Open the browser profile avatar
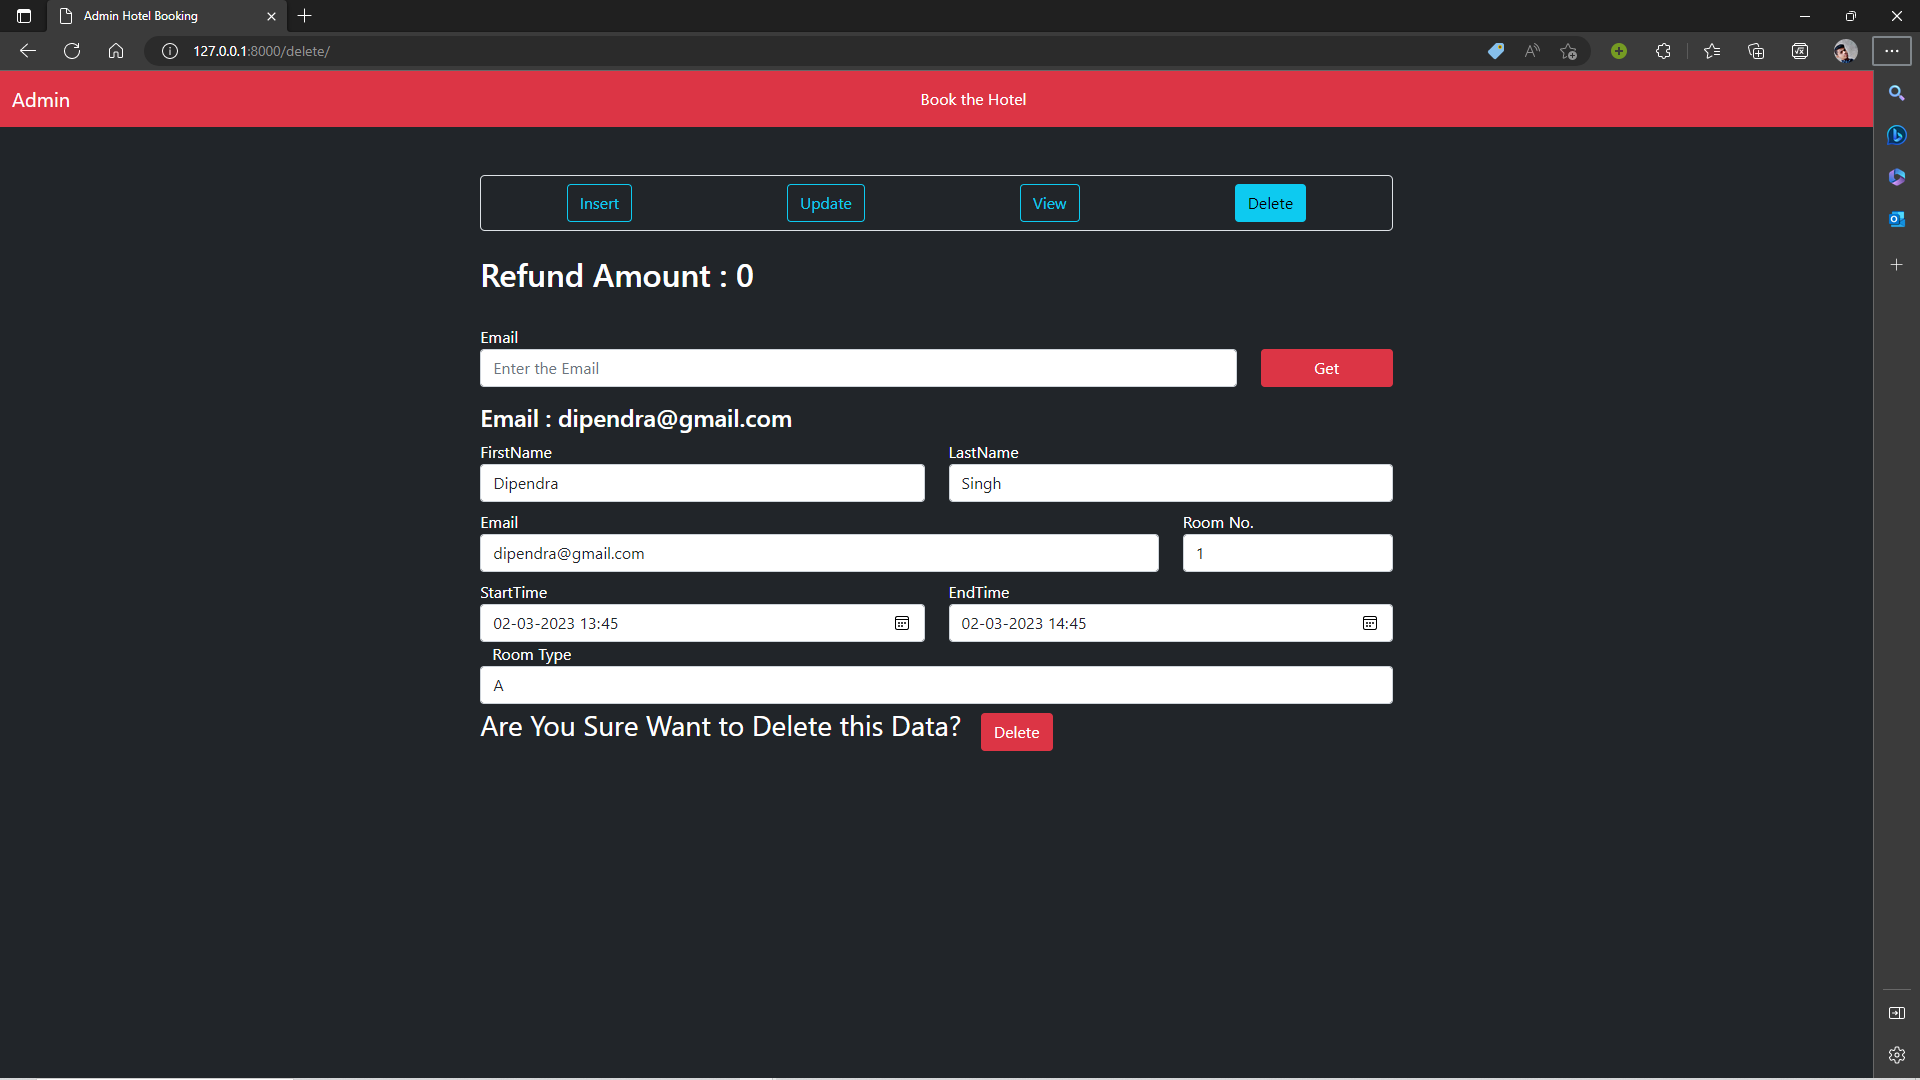This screenshot has height=1080, width=1920. click(x=1845, y=50)
